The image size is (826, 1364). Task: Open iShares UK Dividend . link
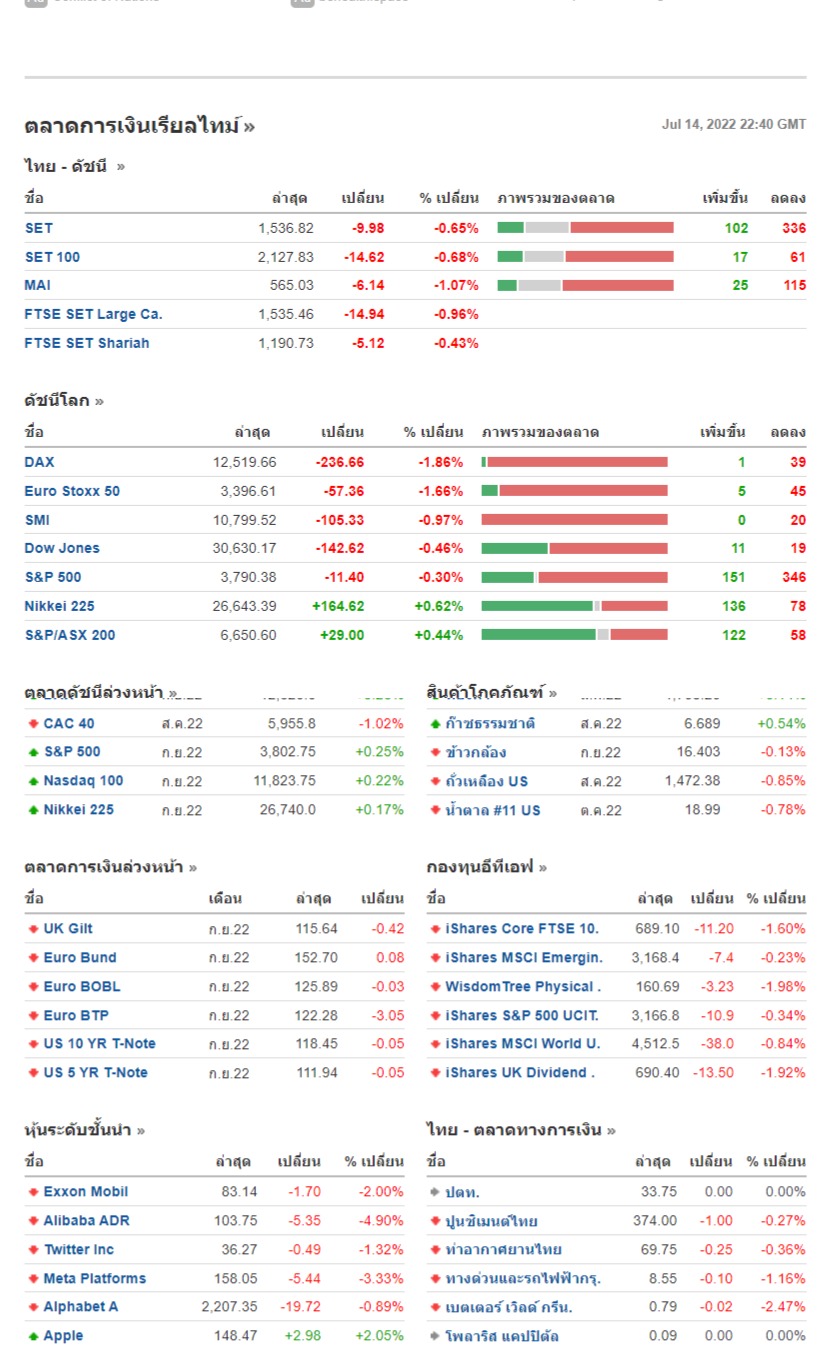click(520, 1072)
